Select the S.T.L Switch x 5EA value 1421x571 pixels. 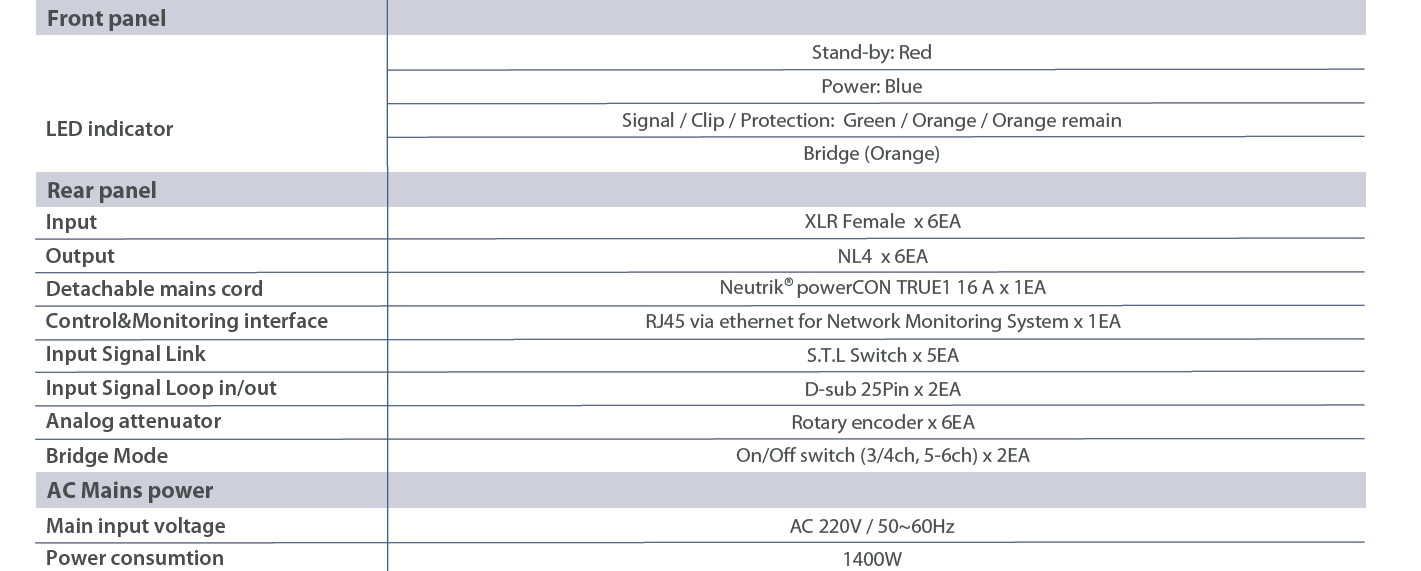pyautogui.click(x=882, y=355)
